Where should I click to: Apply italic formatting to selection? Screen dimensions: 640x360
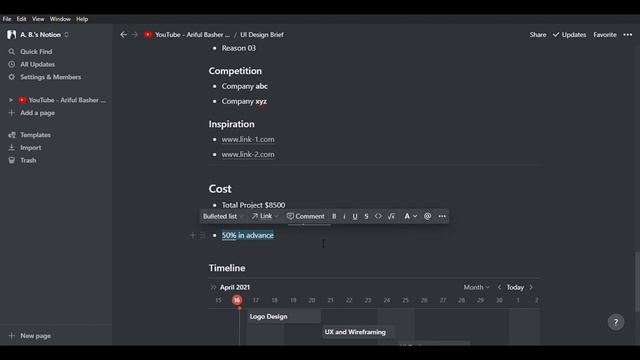pos(344,216)
